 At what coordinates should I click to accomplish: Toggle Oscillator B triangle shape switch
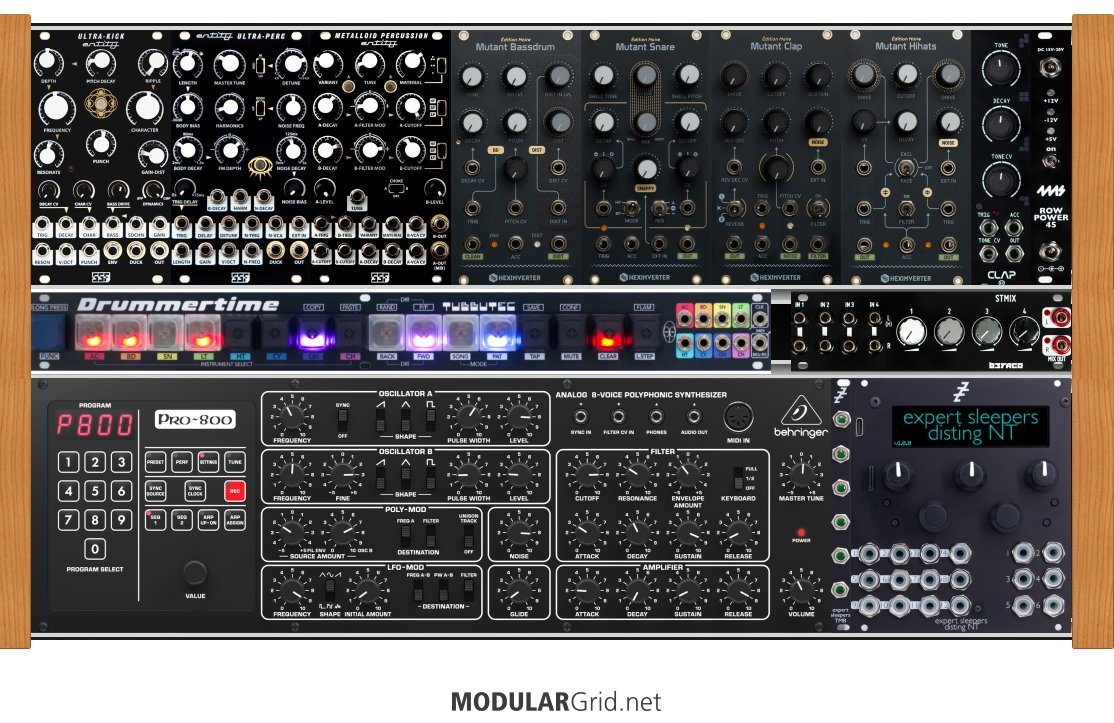click(x=406, y=477)
